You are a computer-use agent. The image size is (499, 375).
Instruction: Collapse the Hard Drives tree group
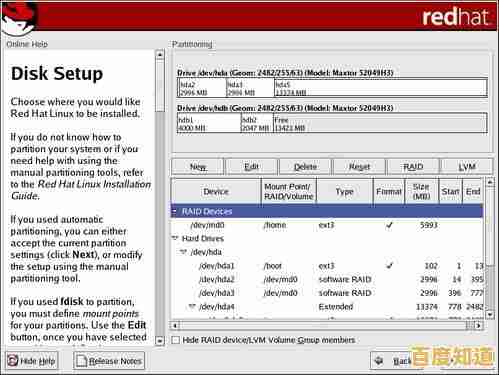175,238
